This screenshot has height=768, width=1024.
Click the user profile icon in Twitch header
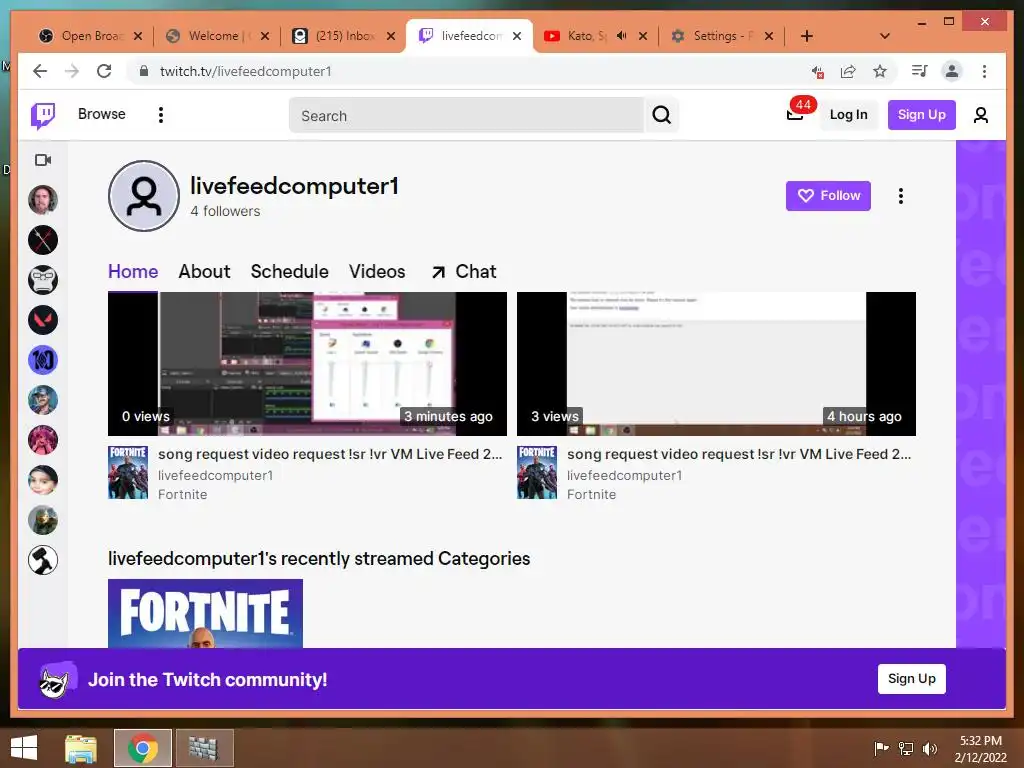click(980, 115)
